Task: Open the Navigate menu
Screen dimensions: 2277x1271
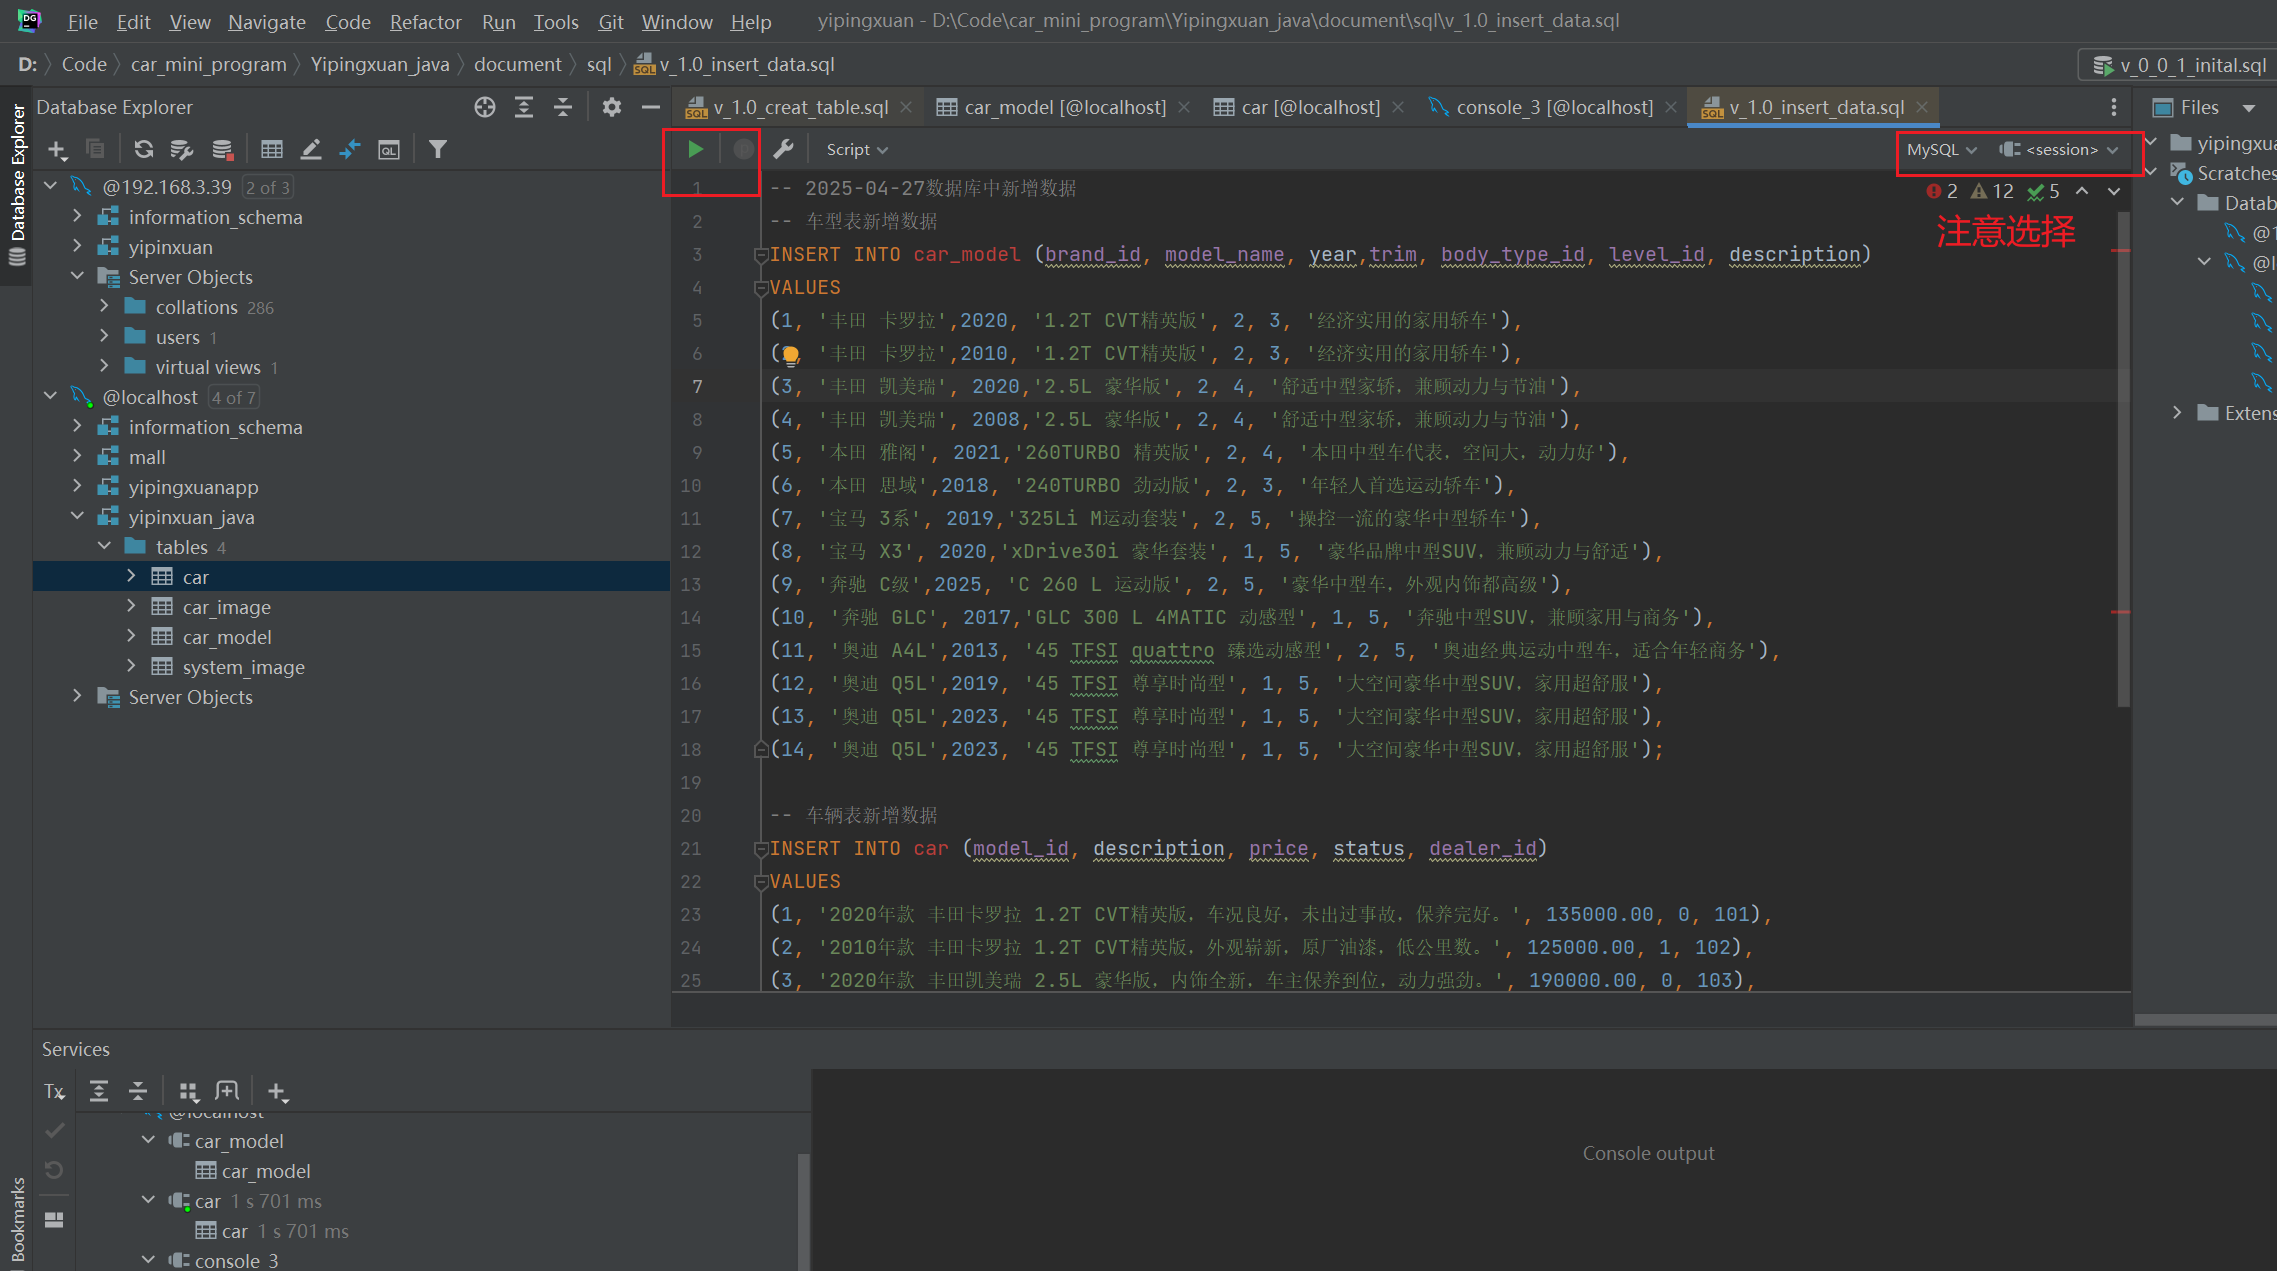Action: tap(266, 21)
